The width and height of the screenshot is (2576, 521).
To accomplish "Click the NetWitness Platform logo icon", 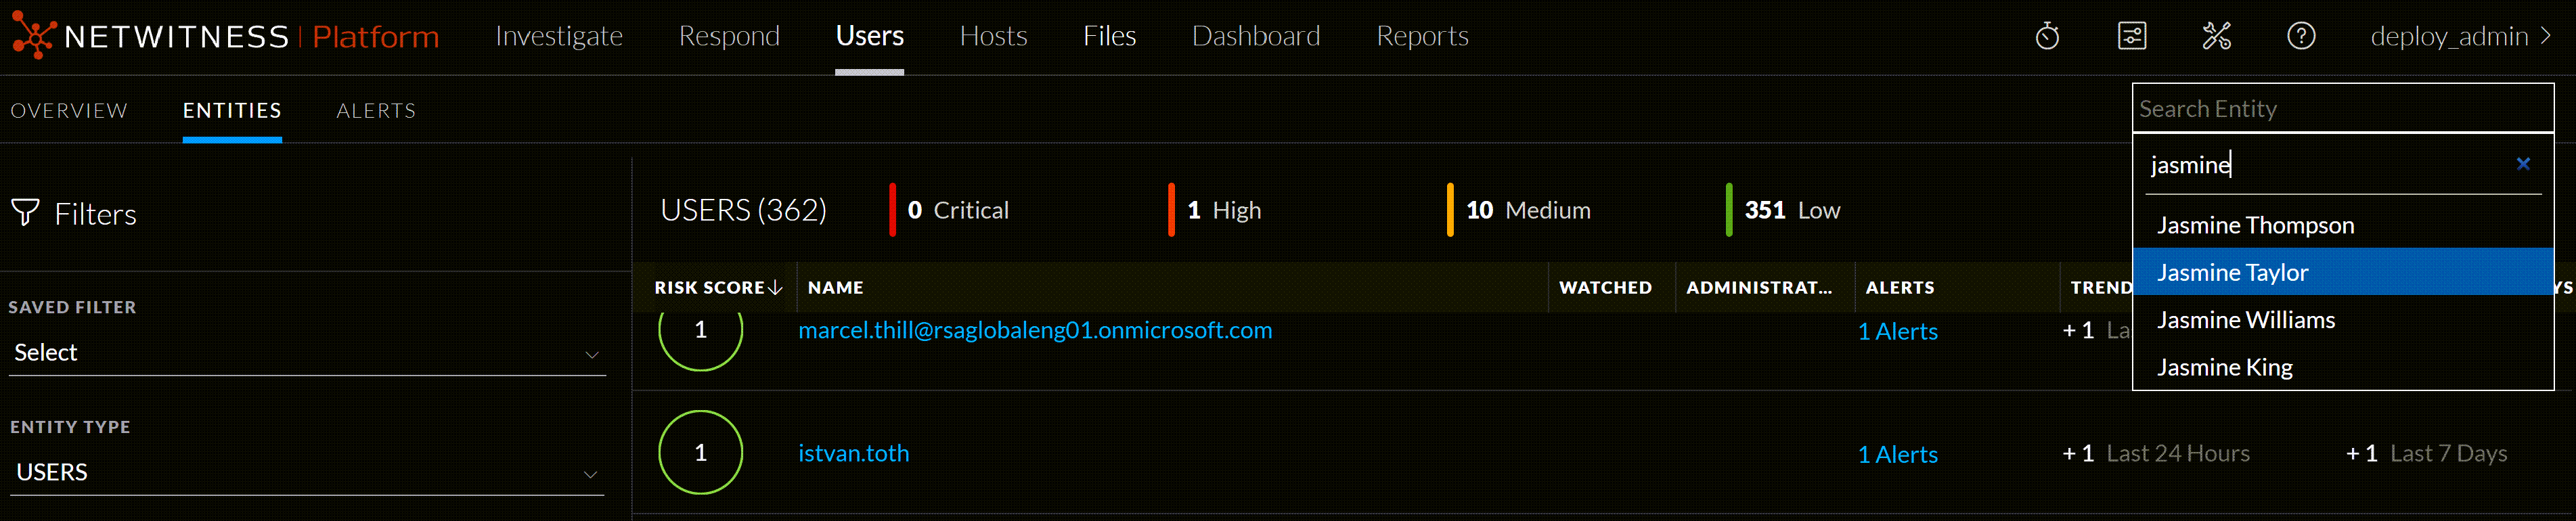I will tap(33, 36).
